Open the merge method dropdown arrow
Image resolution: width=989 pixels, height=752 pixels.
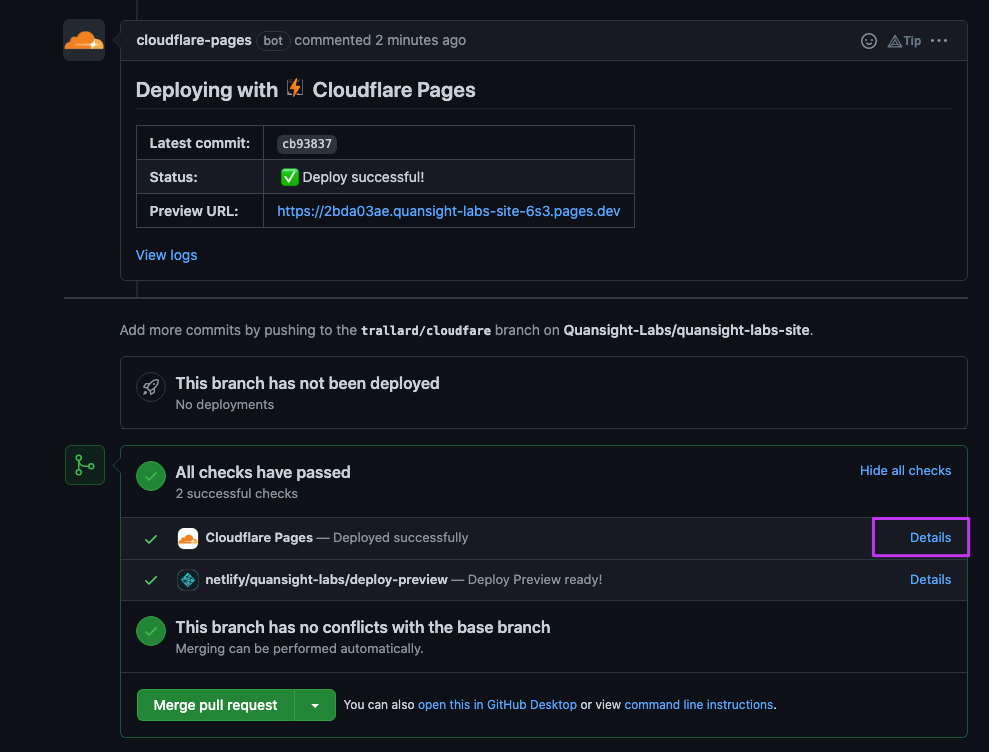tap(315, 705)
